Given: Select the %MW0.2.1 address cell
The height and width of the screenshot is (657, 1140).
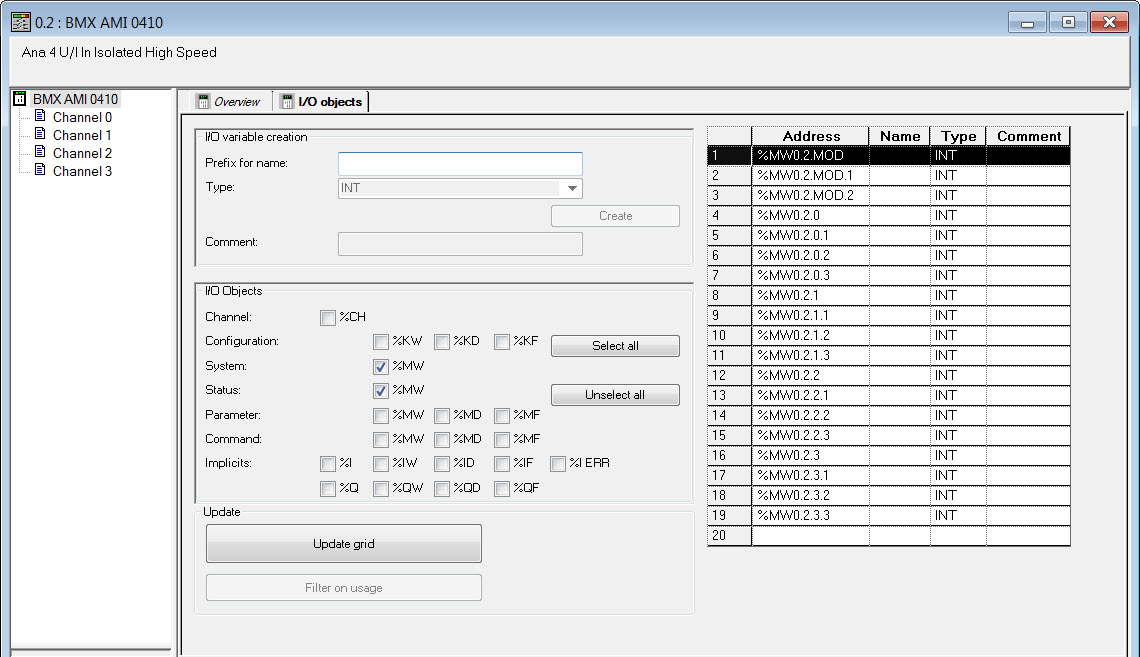Looking at the screenshot, I should 811,296.
